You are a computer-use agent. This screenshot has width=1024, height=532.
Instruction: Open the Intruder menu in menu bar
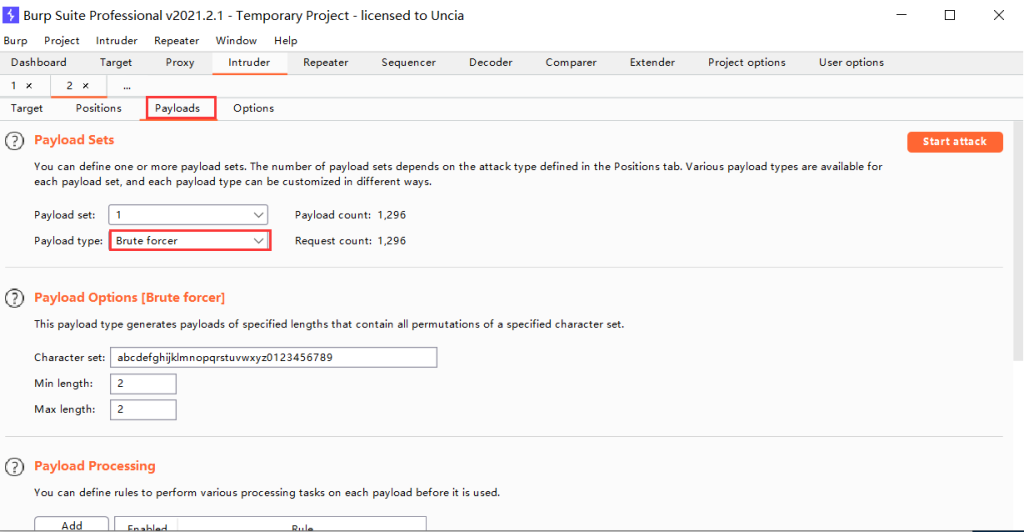[117, 41]
